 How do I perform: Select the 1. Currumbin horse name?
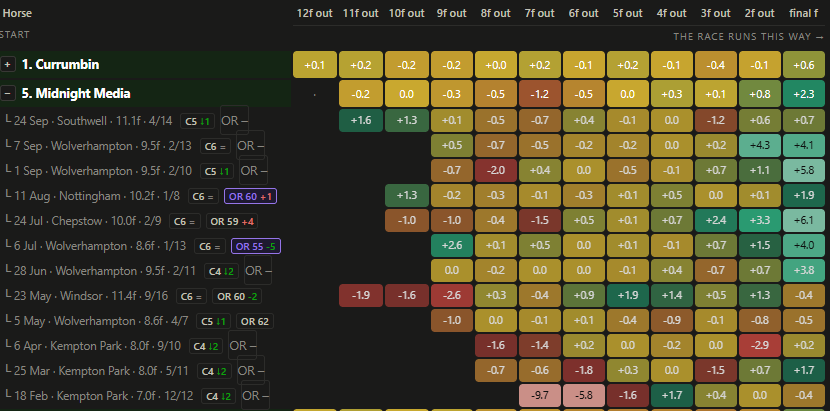pos(60,65)
